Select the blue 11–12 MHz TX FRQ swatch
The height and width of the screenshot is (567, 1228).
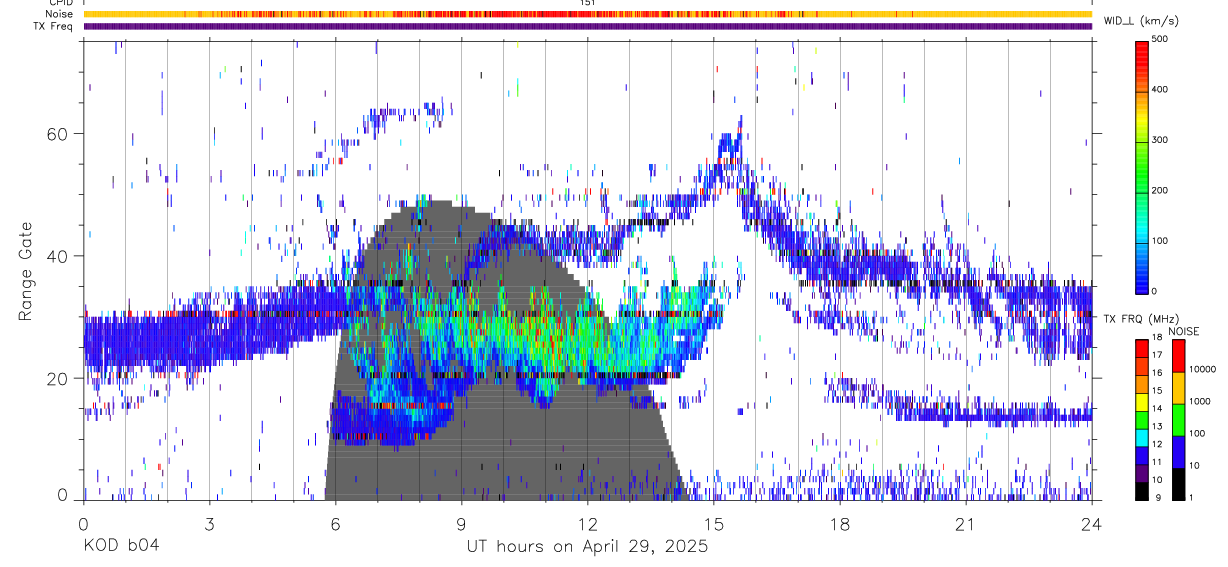pos(1141,454)
